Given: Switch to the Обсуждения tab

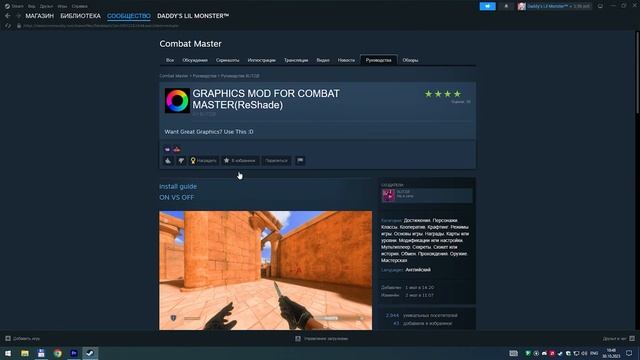Looking at the screenshot, I should (x=195, y=60).
